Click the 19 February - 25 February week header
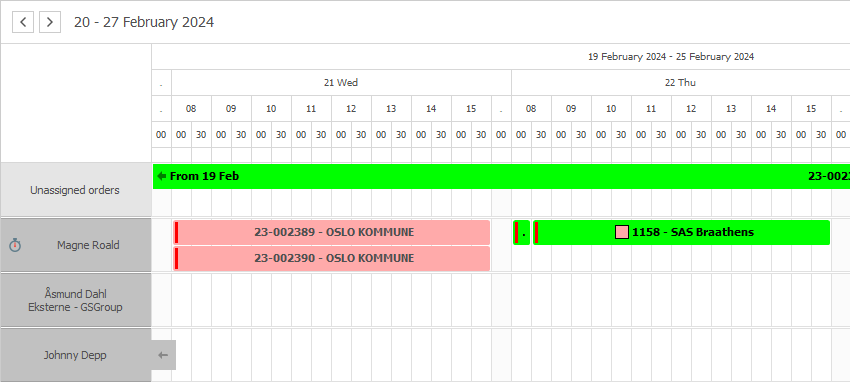The width and height of the screenshot is (850, 382). pos(671,56)
